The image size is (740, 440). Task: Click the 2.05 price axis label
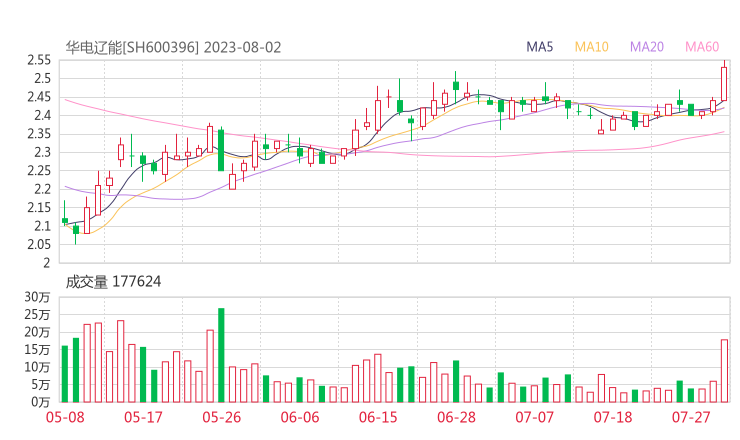point(39,245)
